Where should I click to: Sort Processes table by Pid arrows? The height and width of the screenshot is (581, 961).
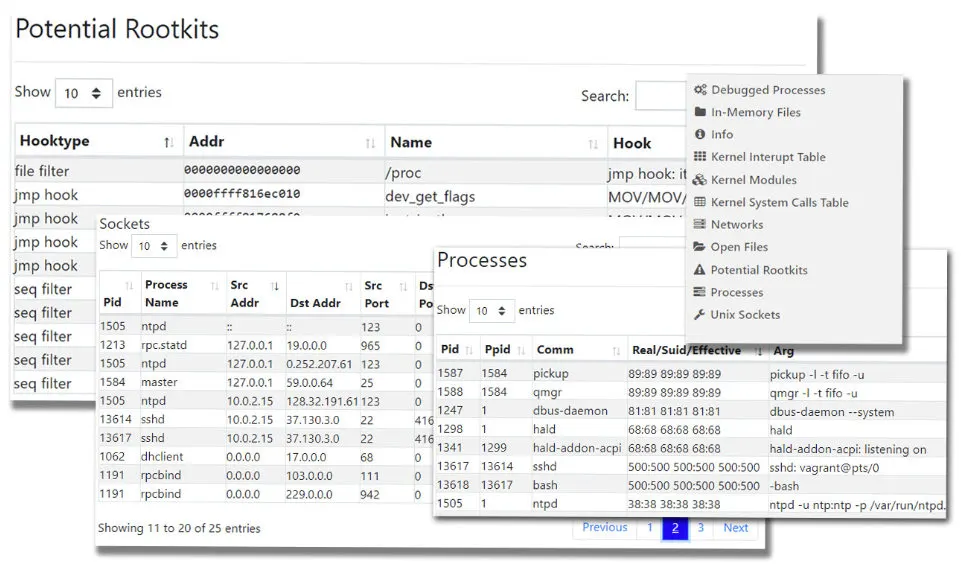click(469, 350)
